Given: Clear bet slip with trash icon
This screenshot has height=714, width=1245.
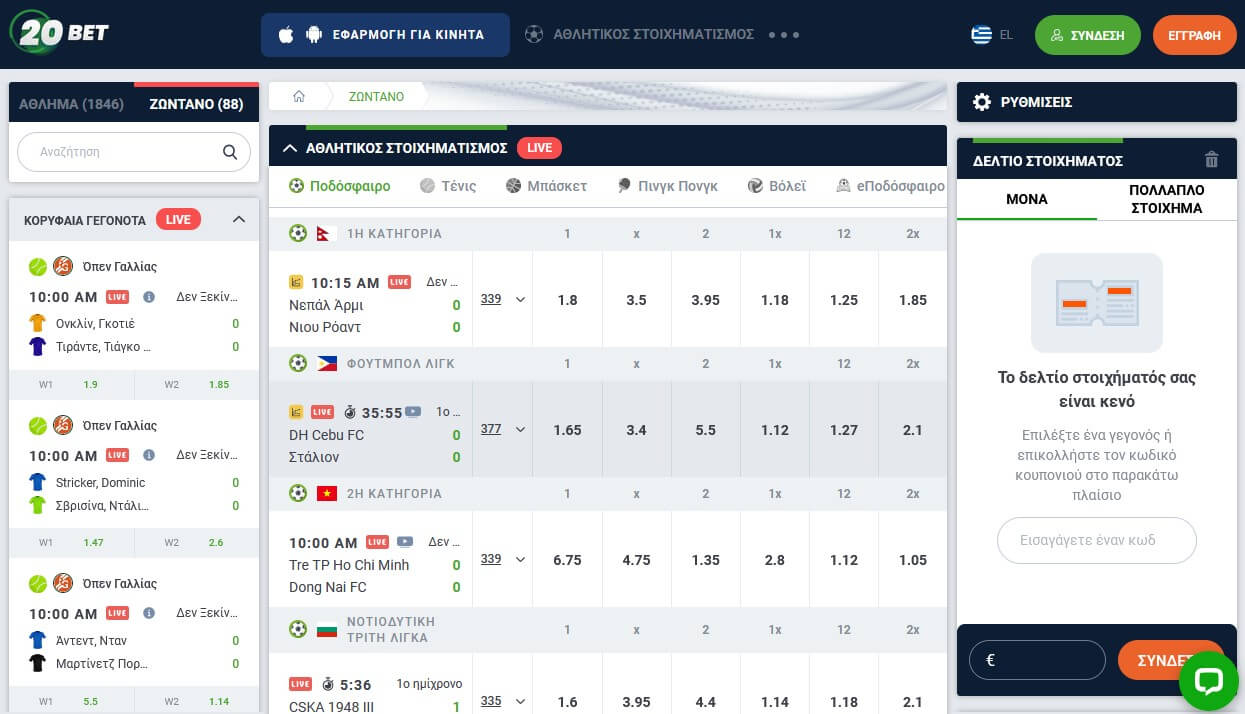Looking at the screenshot, I should pos(1211,160).
